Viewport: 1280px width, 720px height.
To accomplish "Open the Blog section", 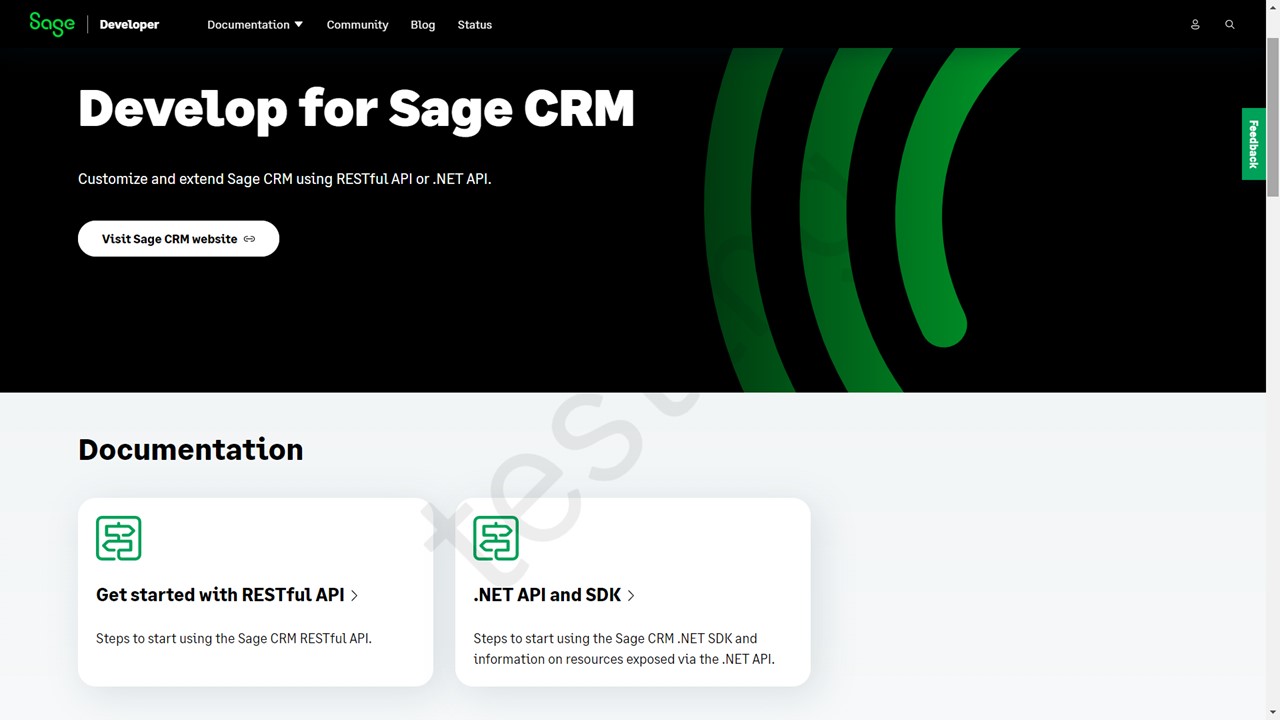I will click(422, 24).
